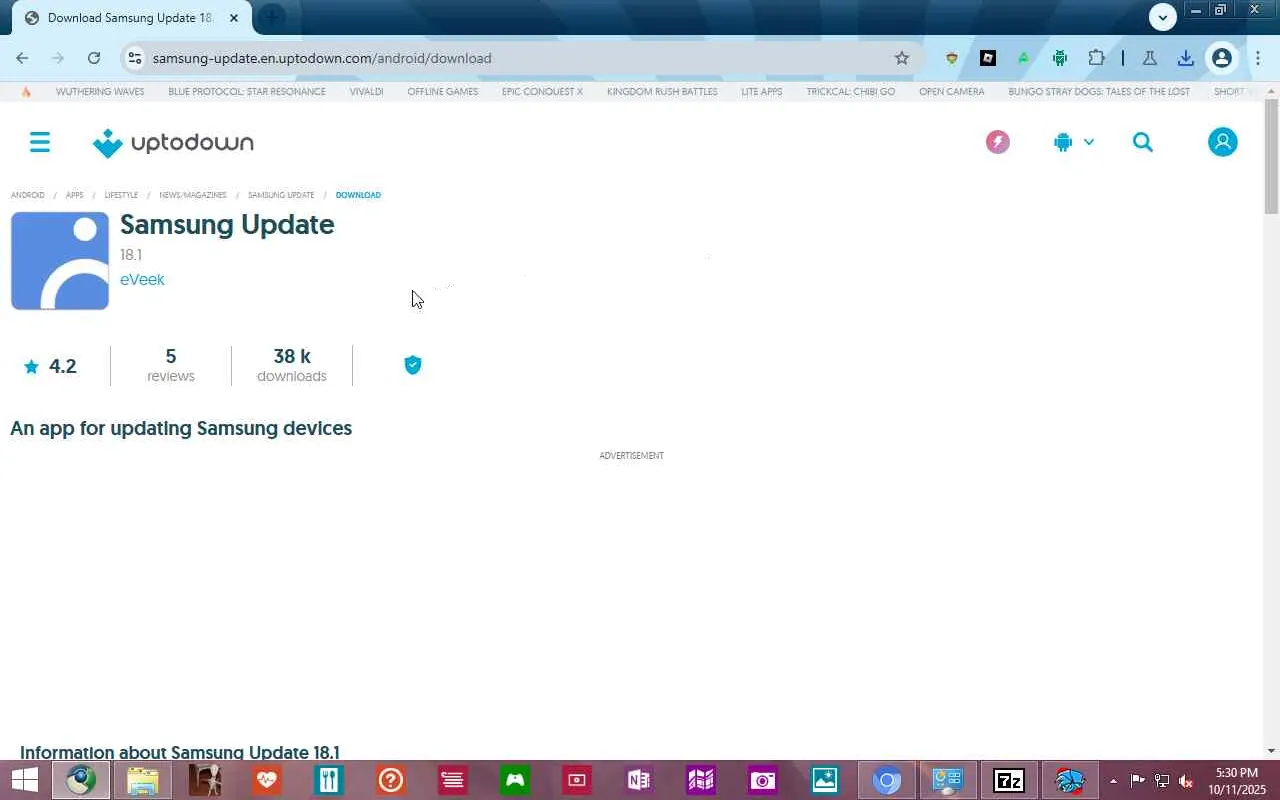Show hidden system tray icons
The width and height of the screenshot is (1280, 800).
click(x=1113, y=781)
